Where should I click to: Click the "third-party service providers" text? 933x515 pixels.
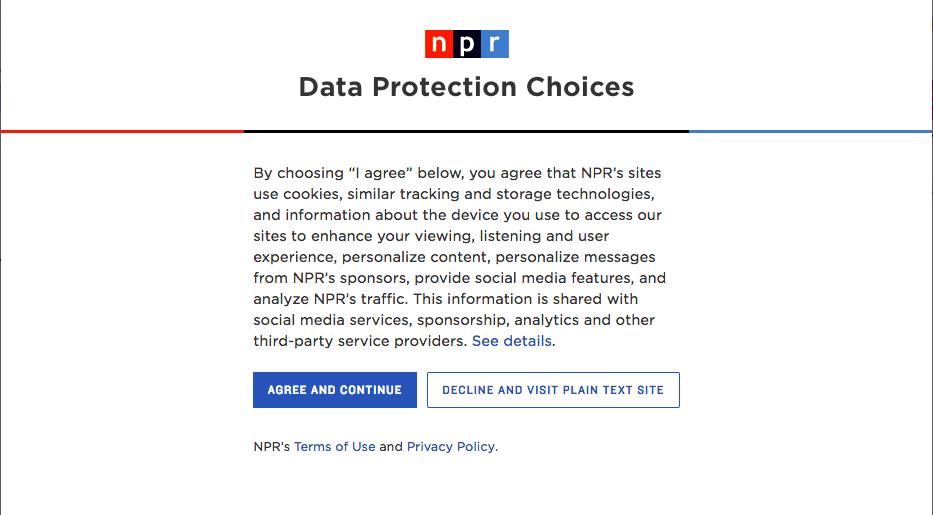click(x=360, y=341)
